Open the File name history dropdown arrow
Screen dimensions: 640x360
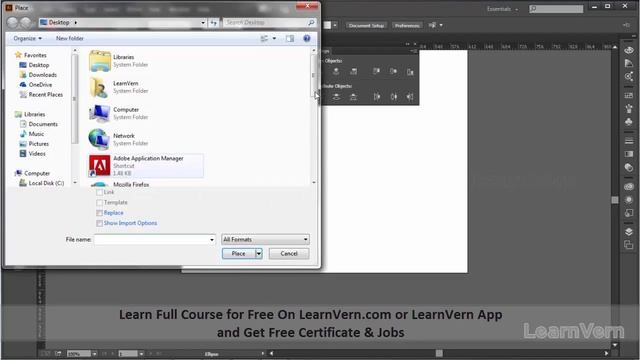[211, 240]
